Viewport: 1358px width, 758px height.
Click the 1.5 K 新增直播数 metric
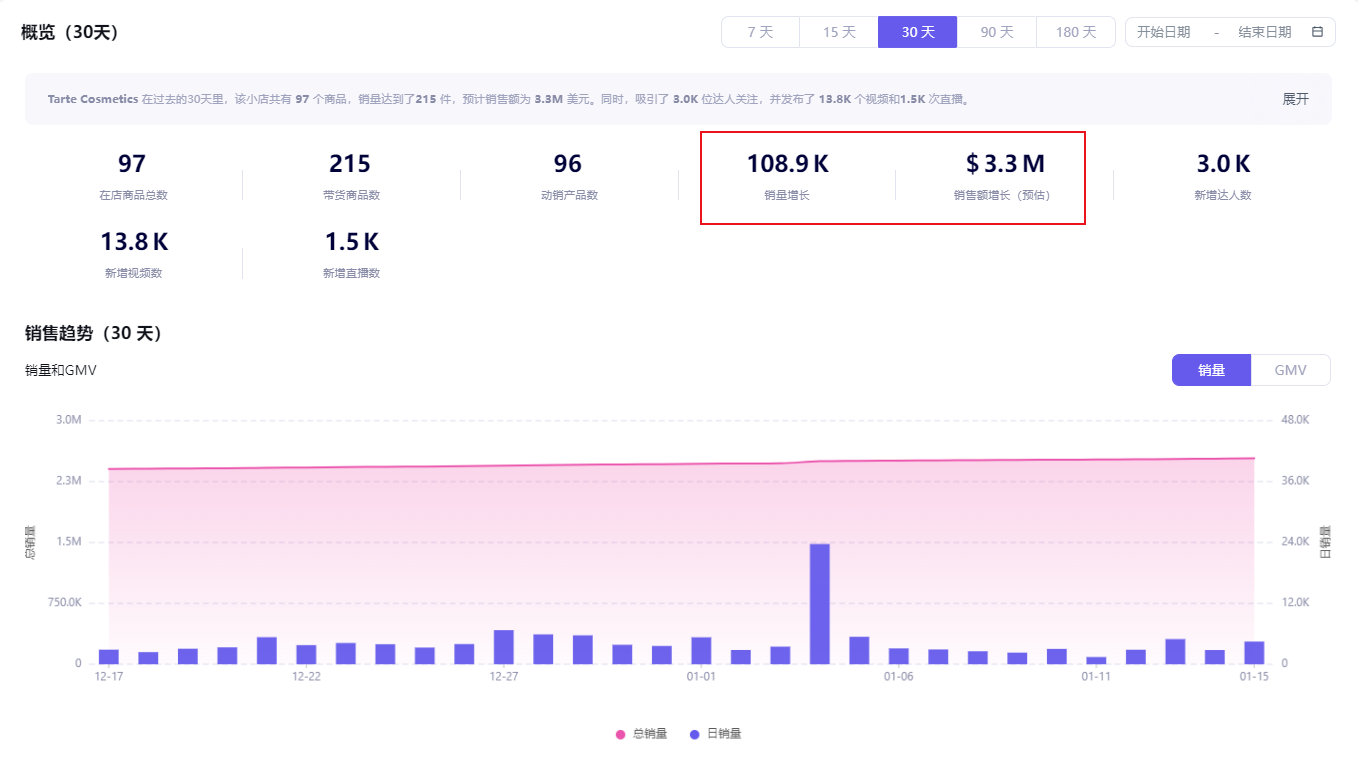[x=351, y=253]
